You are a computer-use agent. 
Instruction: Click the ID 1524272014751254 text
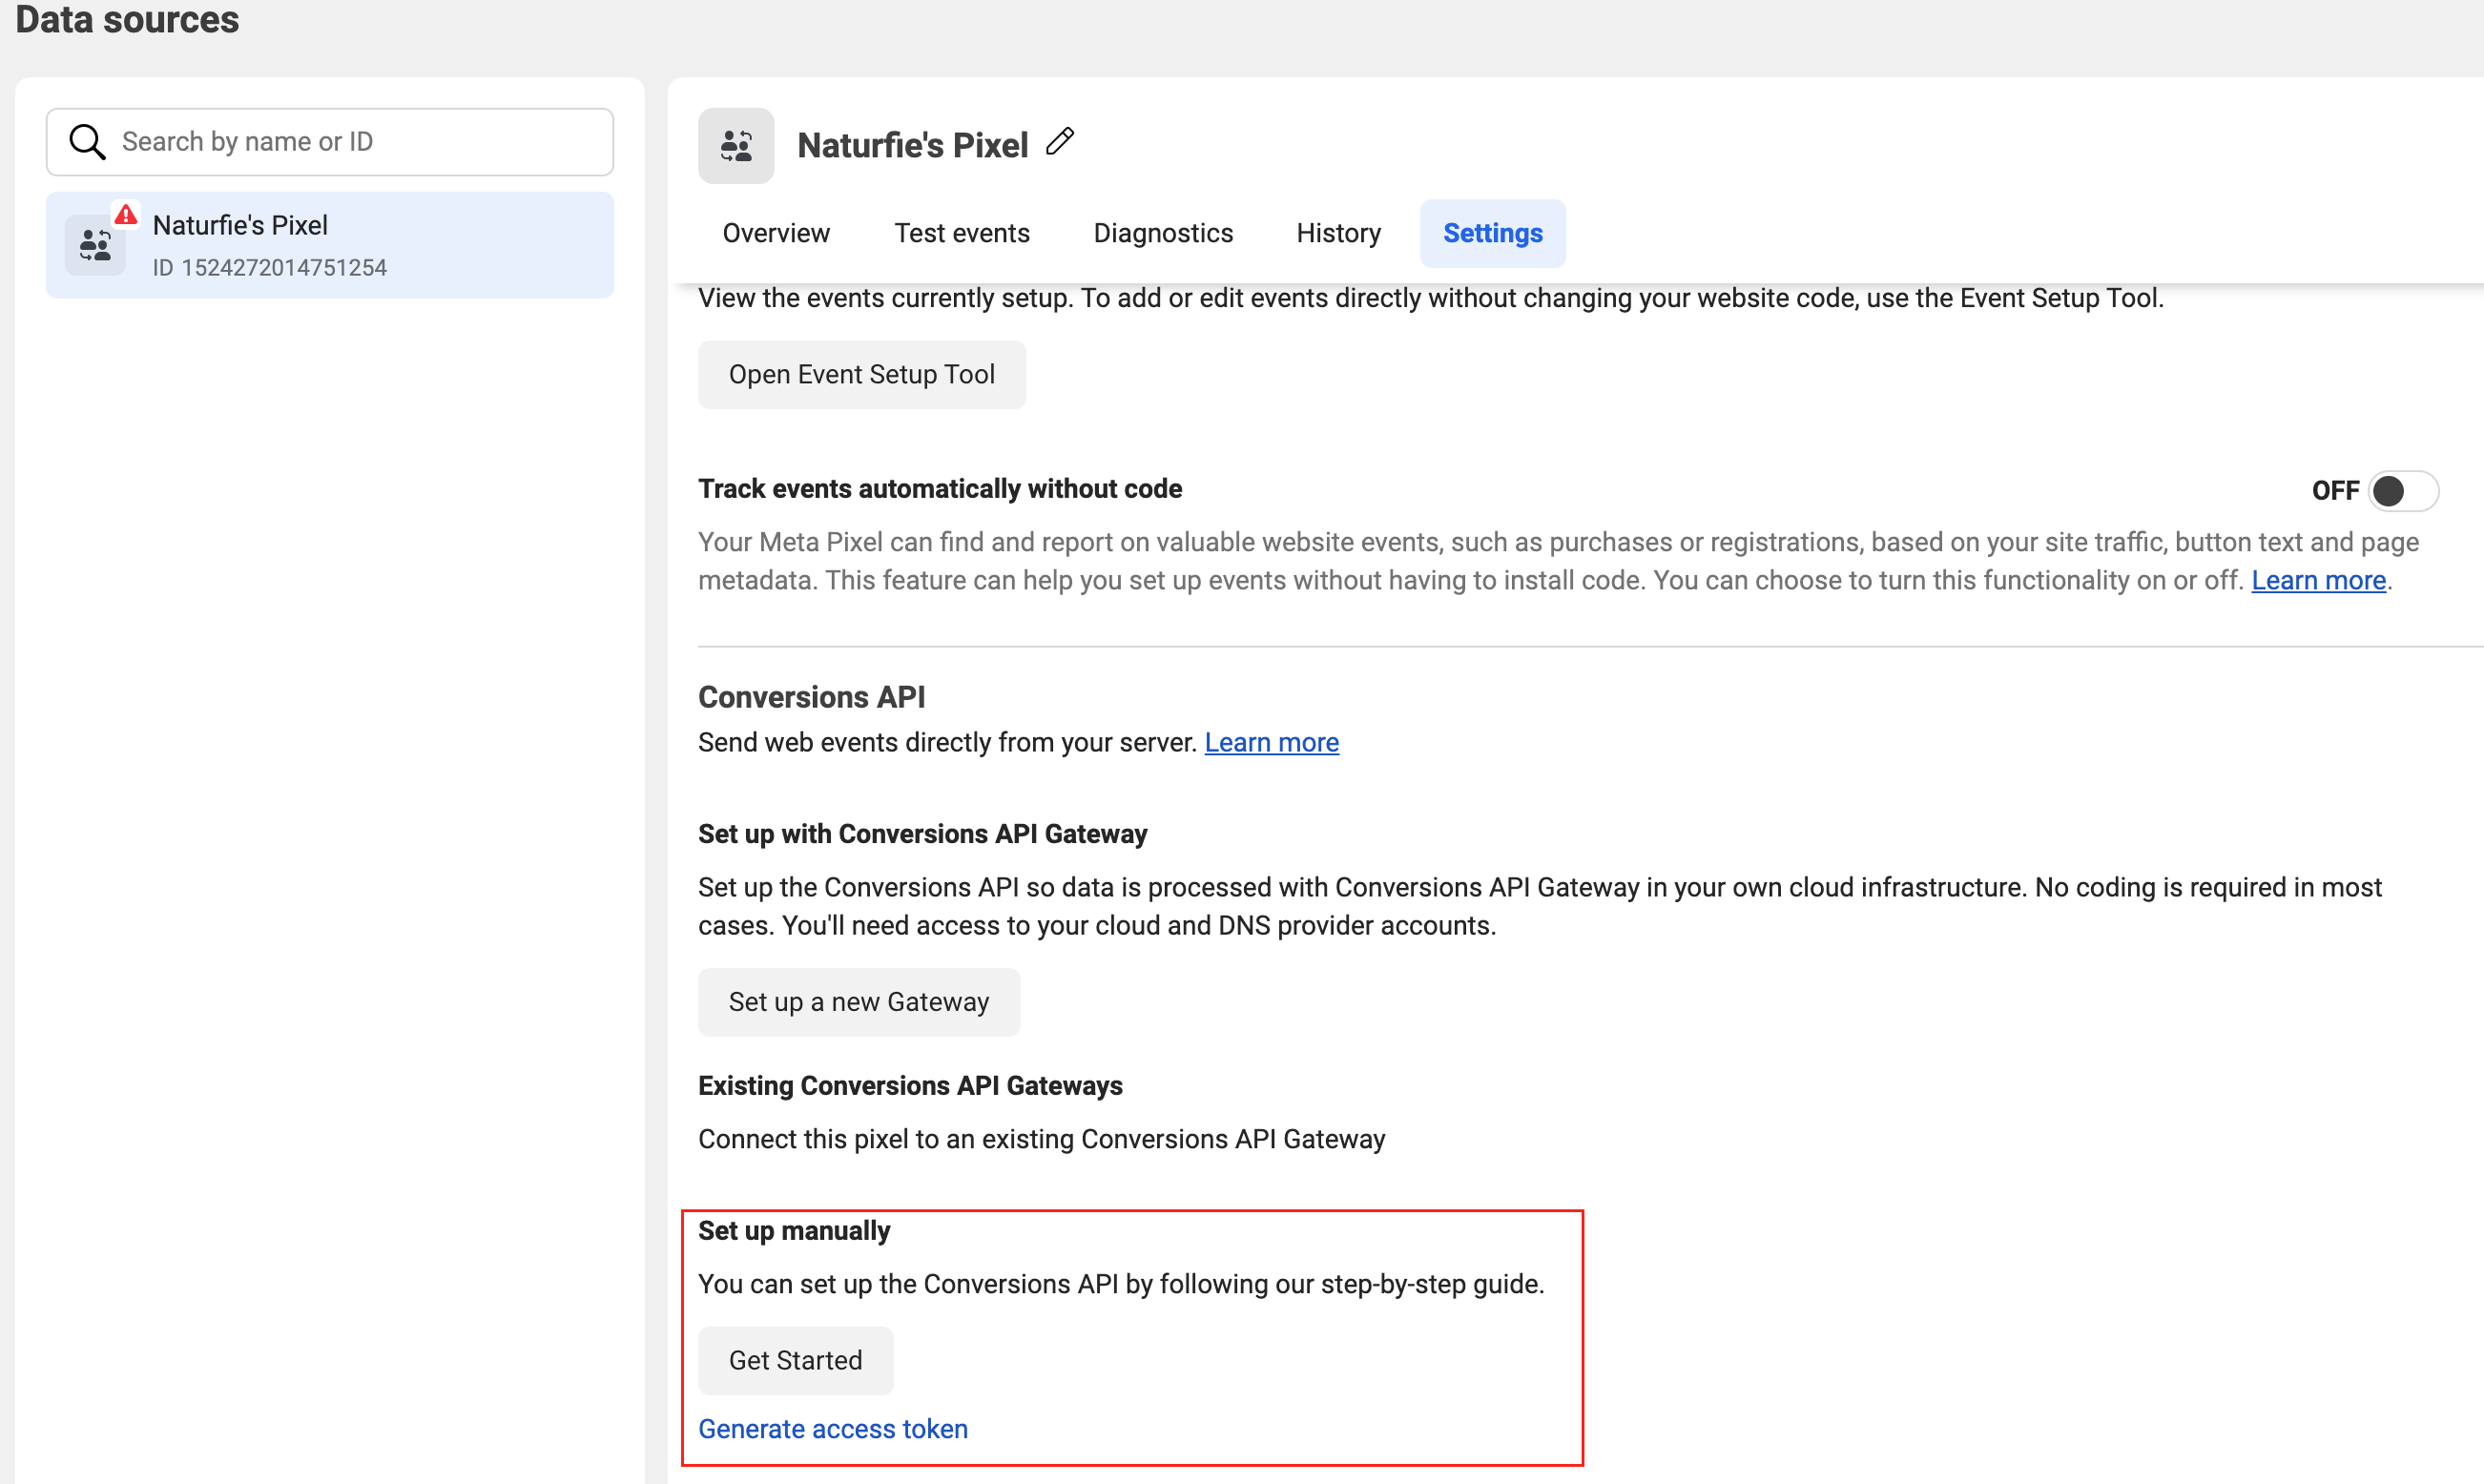point(270,268)
